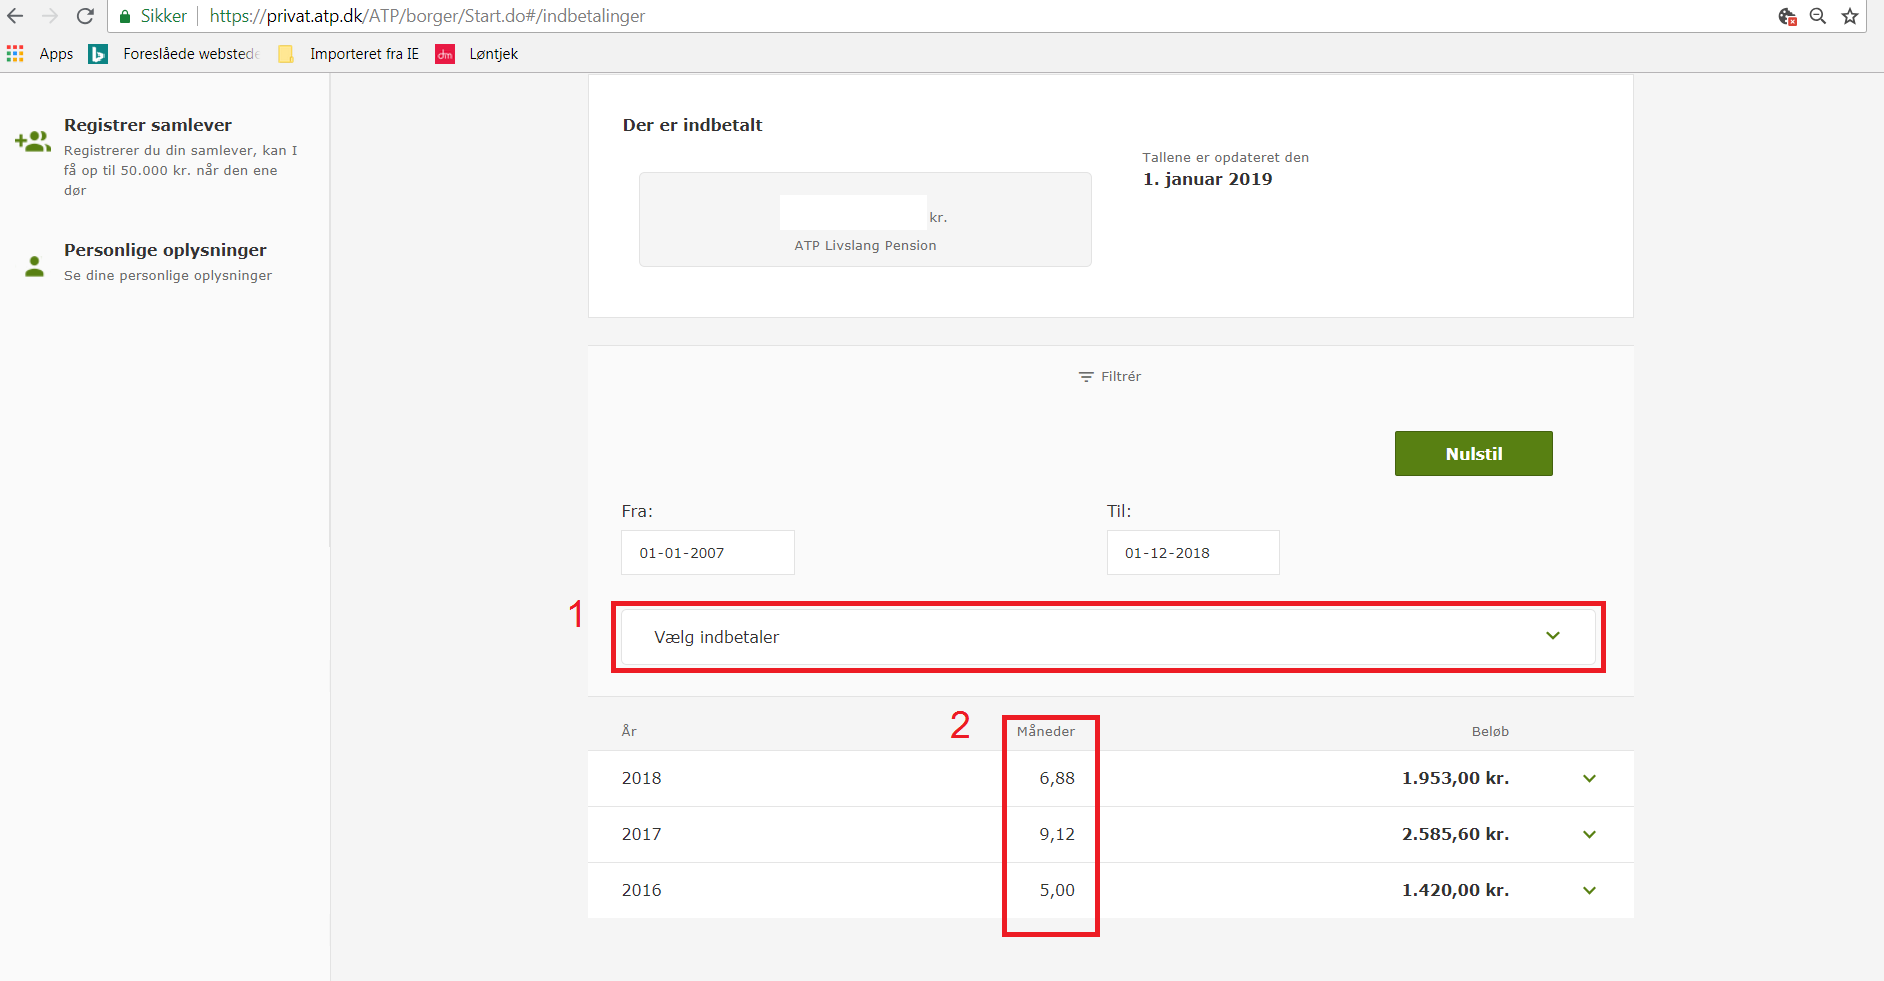1884x981 pixels.
Task: Click the Til date input field
Action: (x=1192, y=553)
